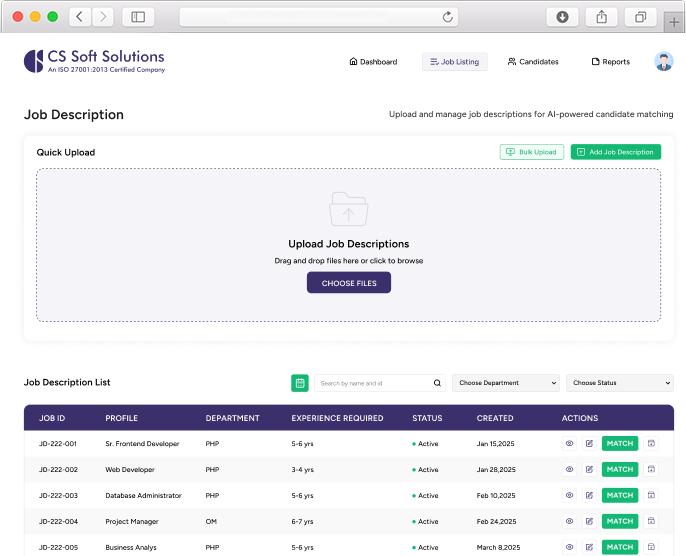Toggle the Safari sidebar button
Image resolution: width=686 pixels, height=556 pixels.
point(138,17)
